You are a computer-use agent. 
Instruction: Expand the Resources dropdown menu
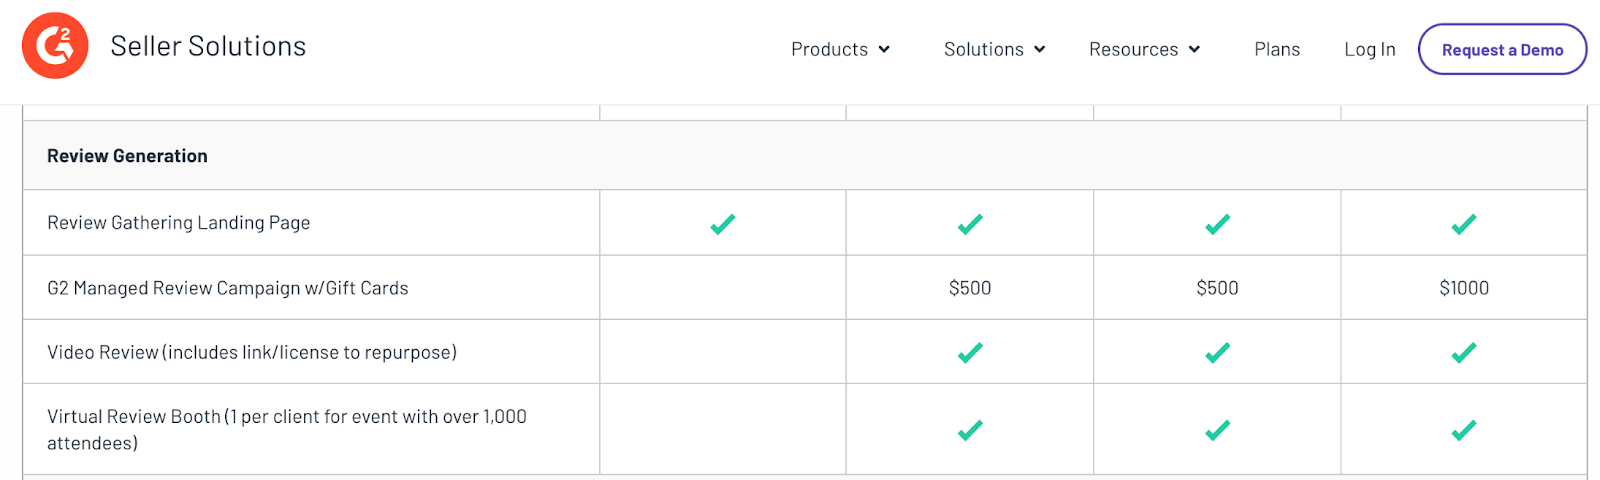point(1144,49)
